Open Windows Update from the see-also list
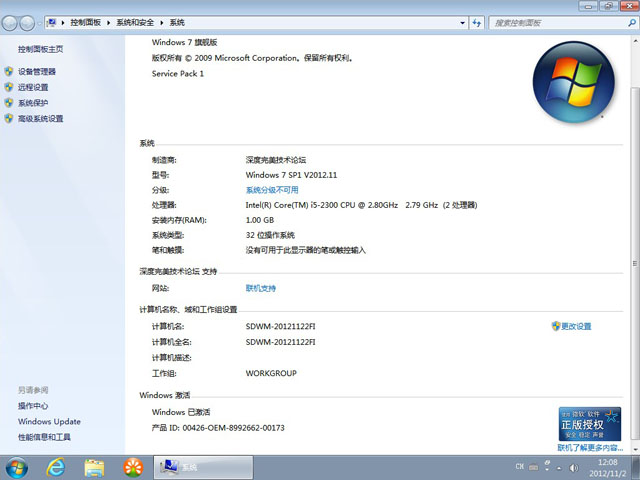This screenshot has height=480, width=640. click(49, 422)
